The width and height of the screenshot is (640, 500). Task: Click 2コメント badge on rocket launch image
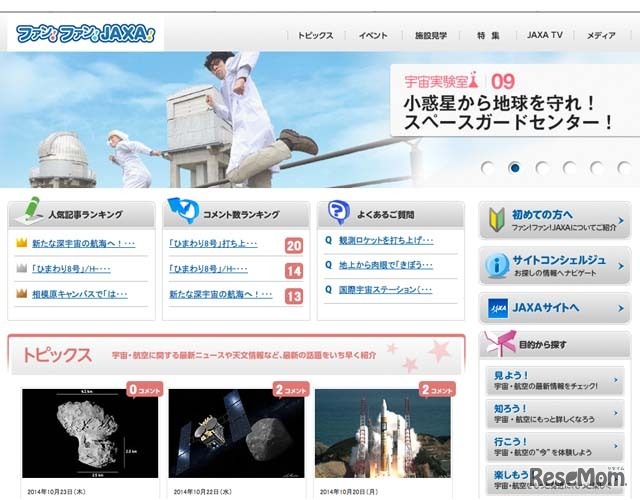point(437,390)
